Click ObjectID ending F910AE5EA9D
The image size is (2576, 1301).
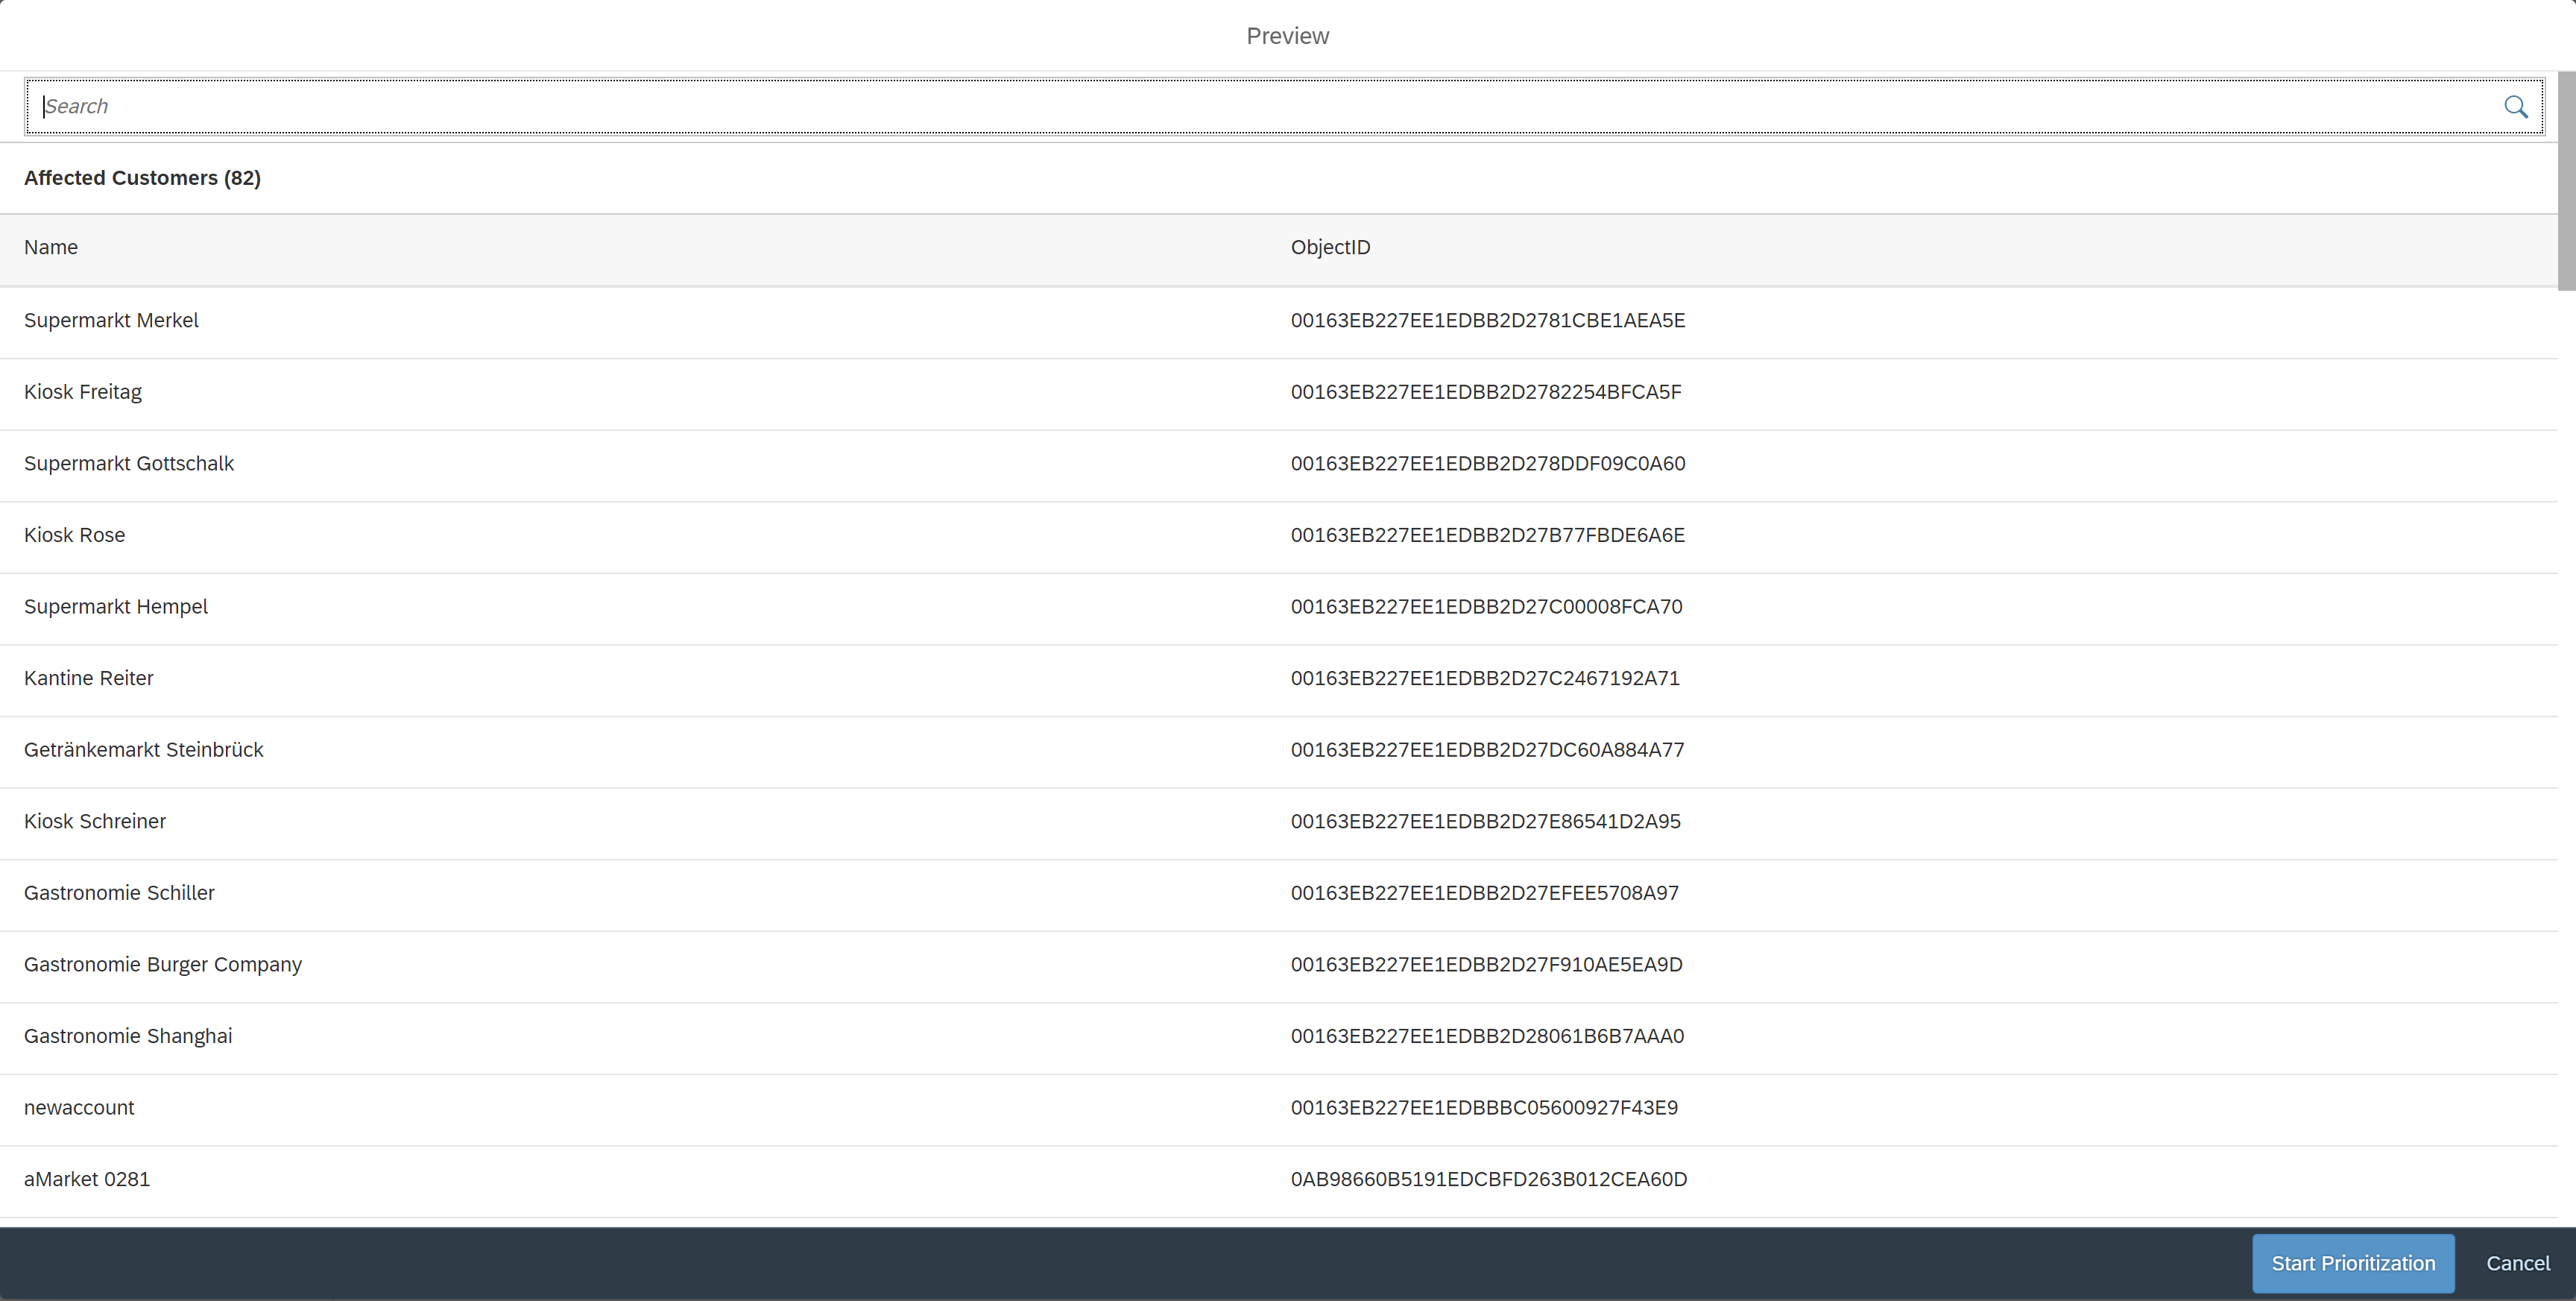pos(1486,964)
